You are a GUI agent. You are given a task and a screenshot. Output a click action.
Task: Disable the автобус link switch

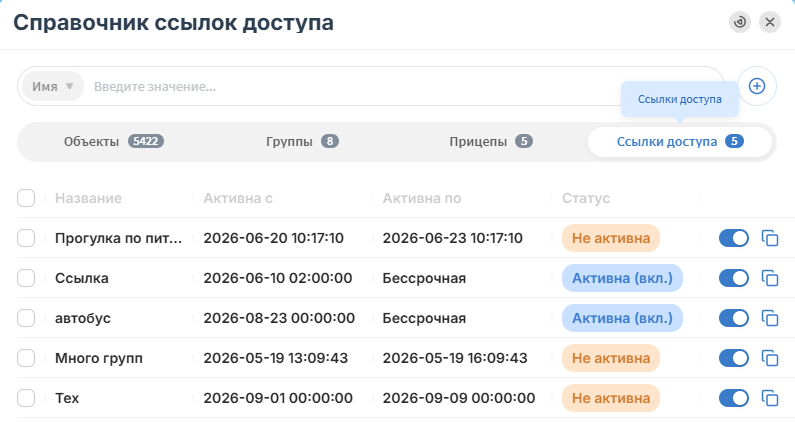[734, 318]
